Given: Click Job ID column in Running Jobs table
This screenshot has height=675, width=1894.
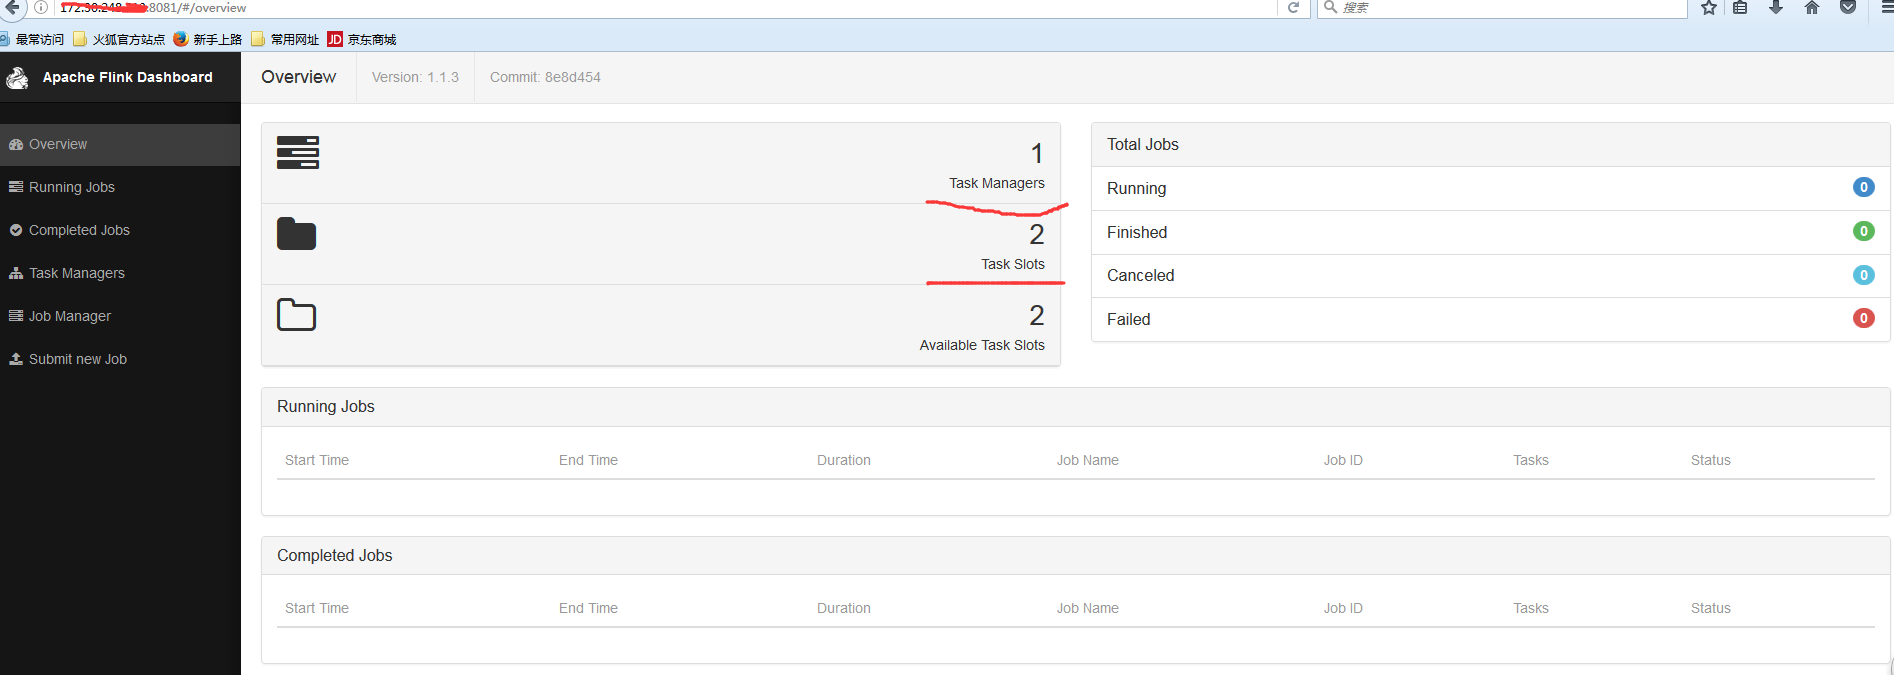Looking at the screenshot, I should click(x=1343, y=460).
